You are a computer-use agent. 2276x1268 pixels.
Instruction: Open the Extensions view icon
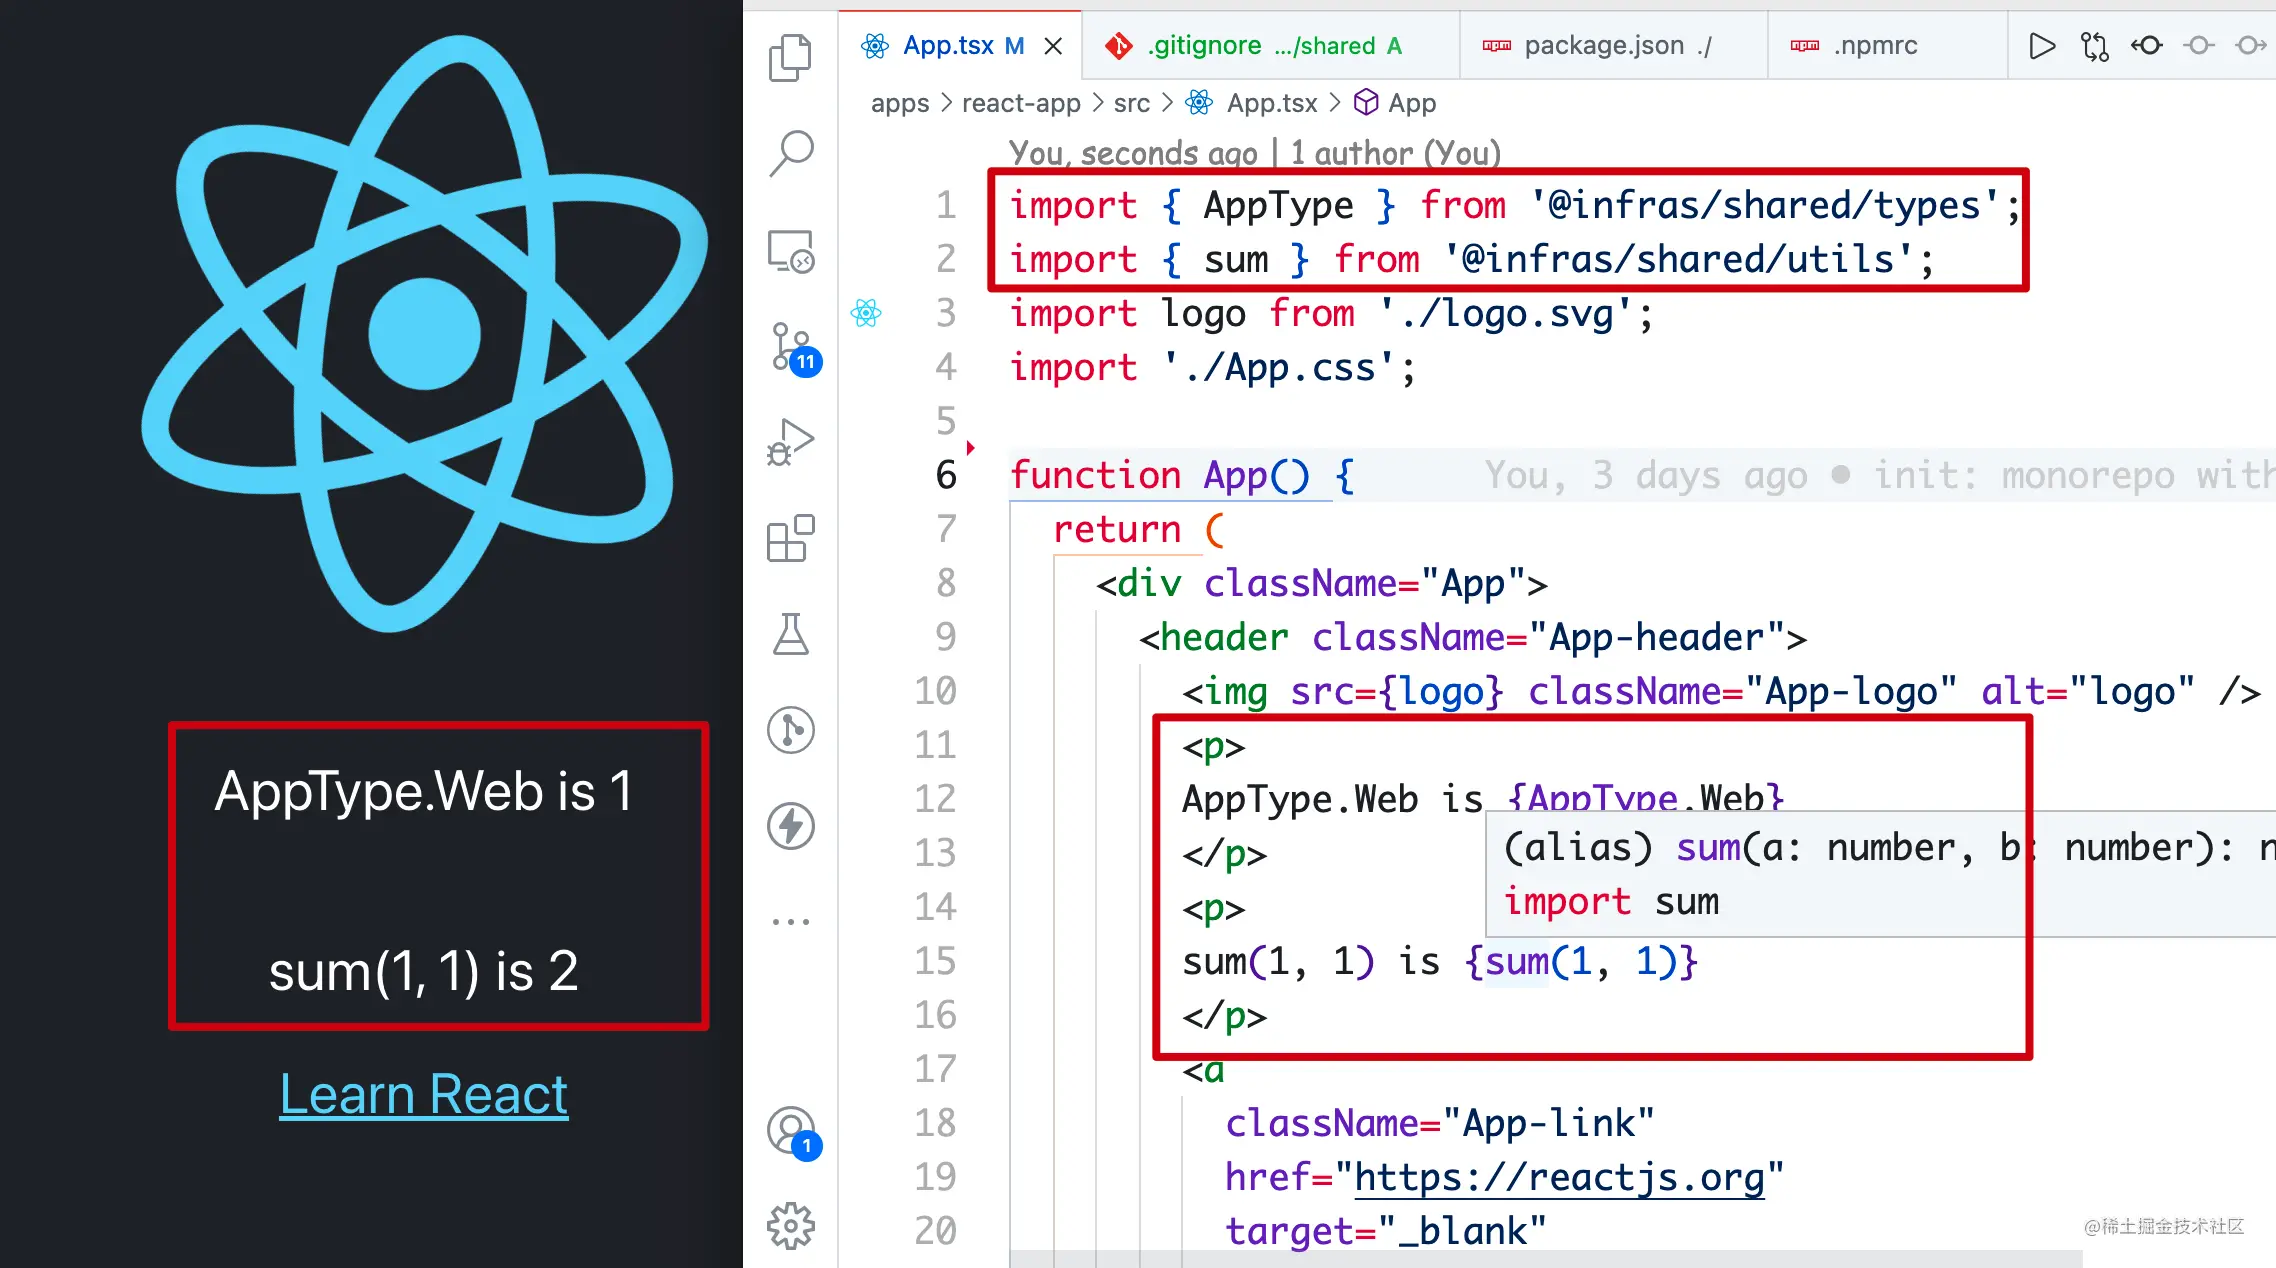(790, 539)
